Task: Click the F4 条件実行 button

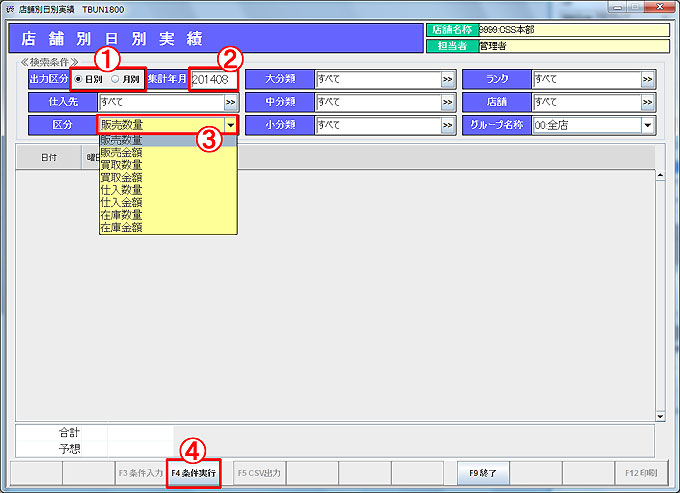Action: tap(193, 473)
